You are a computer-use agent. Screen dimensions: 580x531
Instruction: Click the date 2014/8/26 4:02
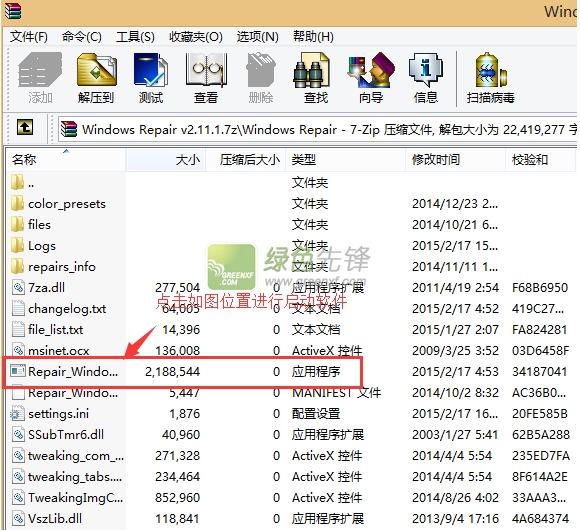(455, 498)
